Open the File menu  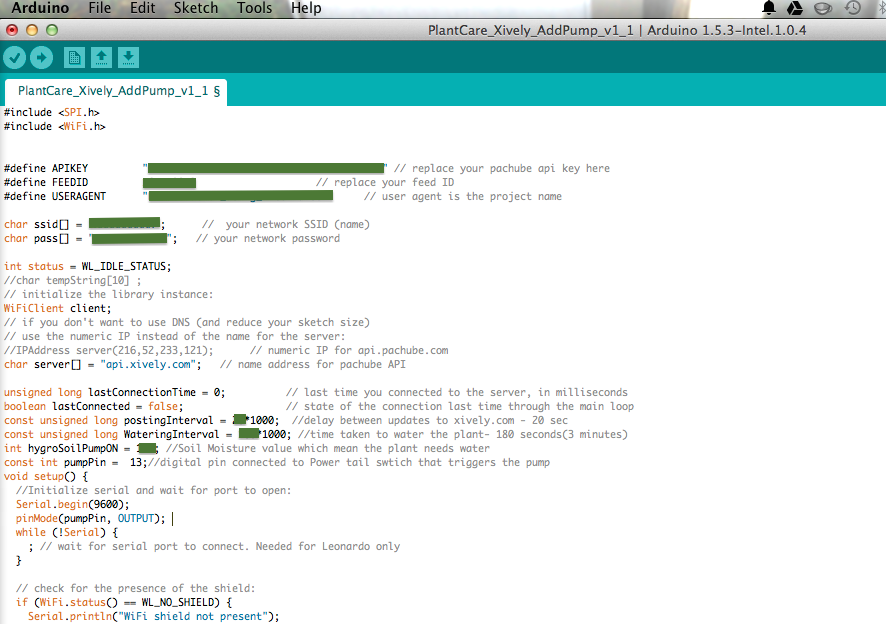[99, 8]
